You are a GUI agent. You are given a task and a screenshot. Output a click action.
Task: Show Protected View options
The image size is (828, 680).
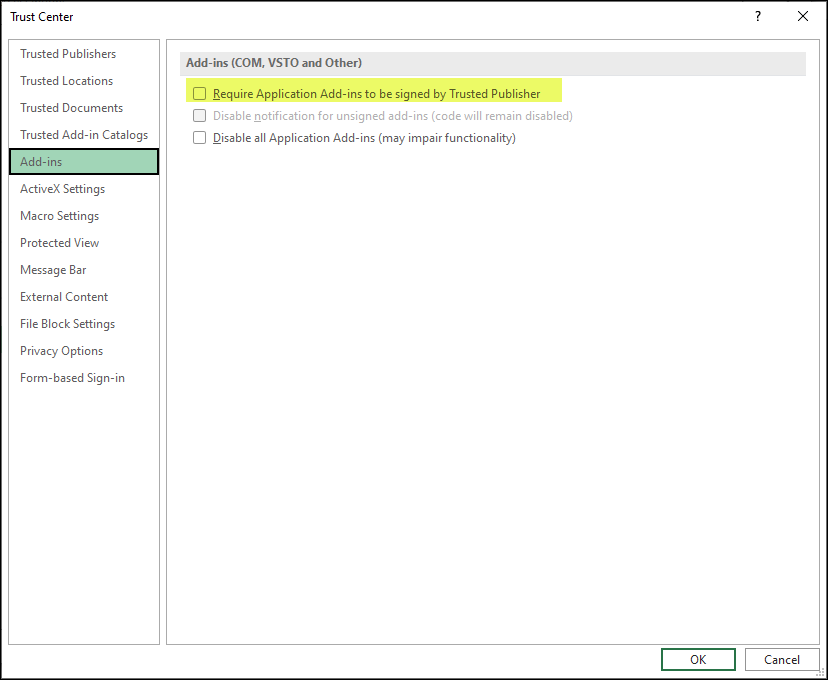pyautogui.click(x=84, y=242)
